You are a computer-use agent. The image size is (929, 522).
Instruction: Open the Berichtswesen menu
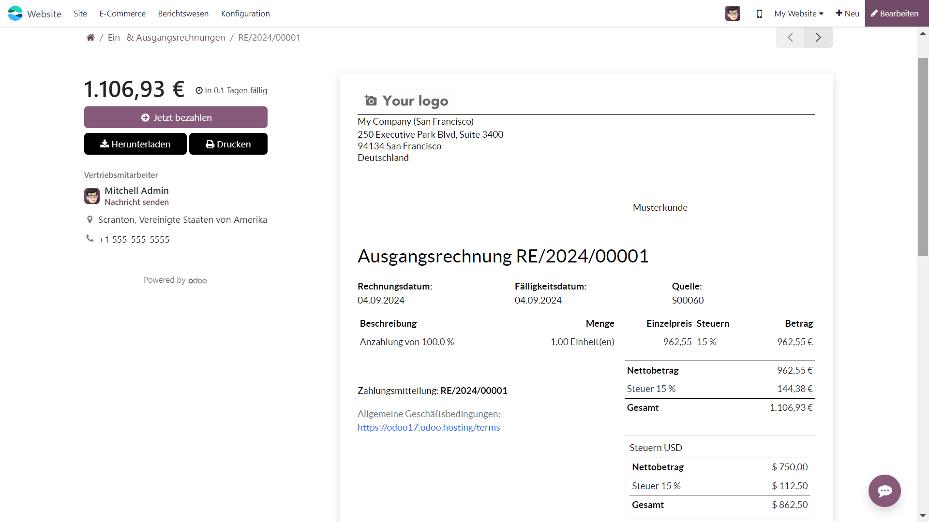coord(183,14)
